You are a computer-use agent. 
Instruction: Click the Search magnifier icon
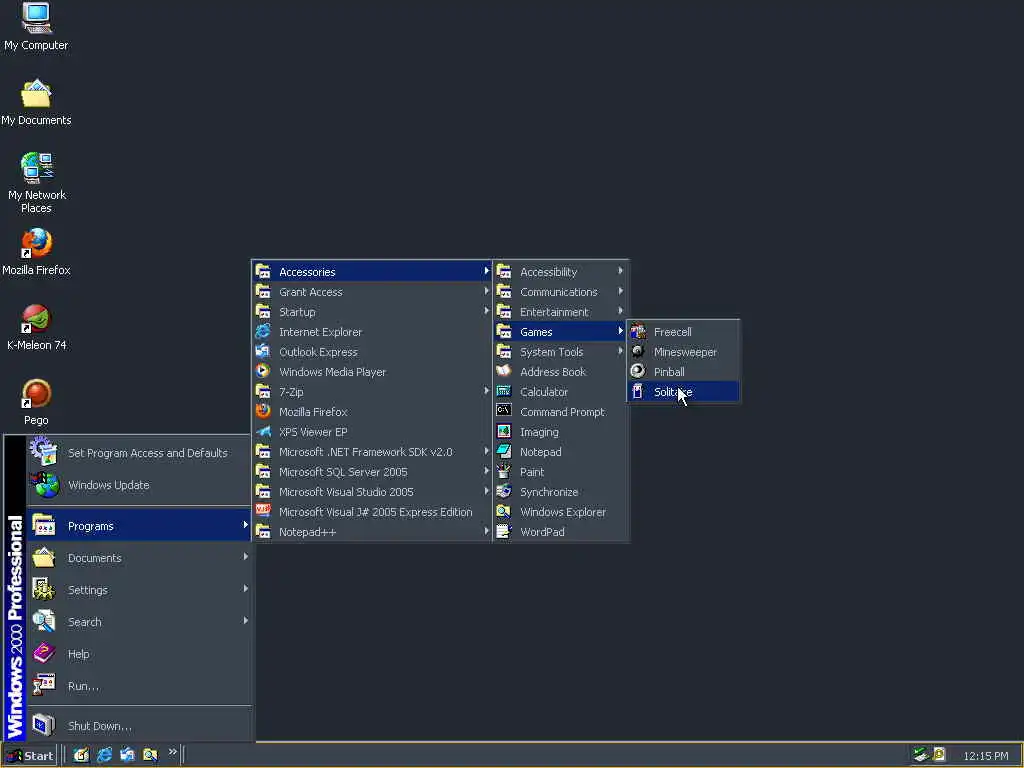(44, 621)
